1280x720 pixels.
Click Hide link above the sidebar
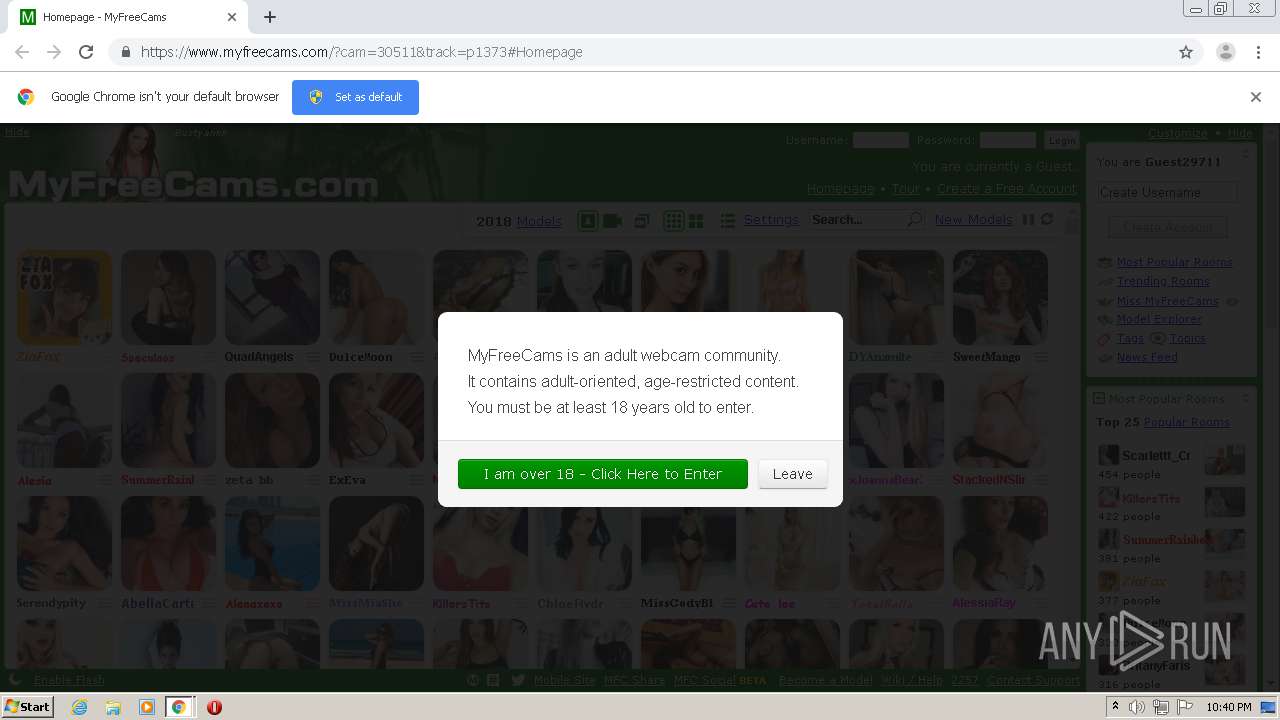[1240, 133]
